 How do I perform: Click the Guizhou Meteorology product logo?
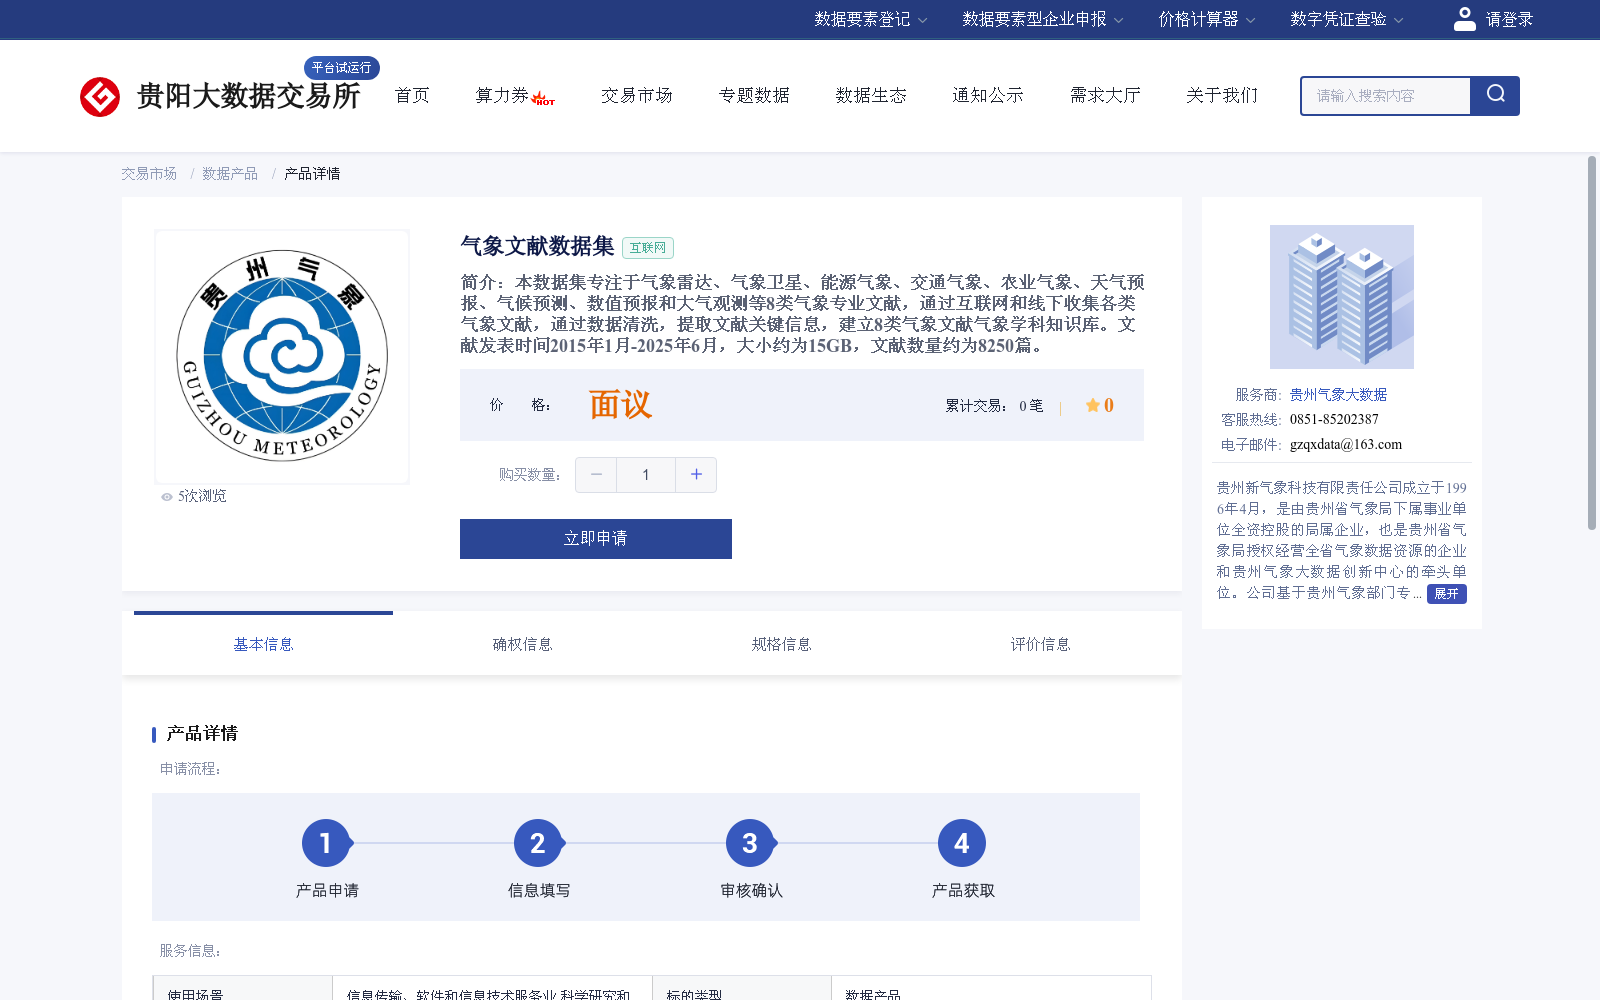pyautogui.click(x=282, y=356)
